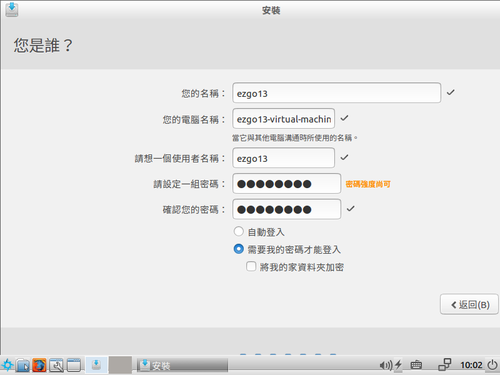Click the computer name field ezgo13-virtual-machin
Screen dimensions: 500x375
284,119
